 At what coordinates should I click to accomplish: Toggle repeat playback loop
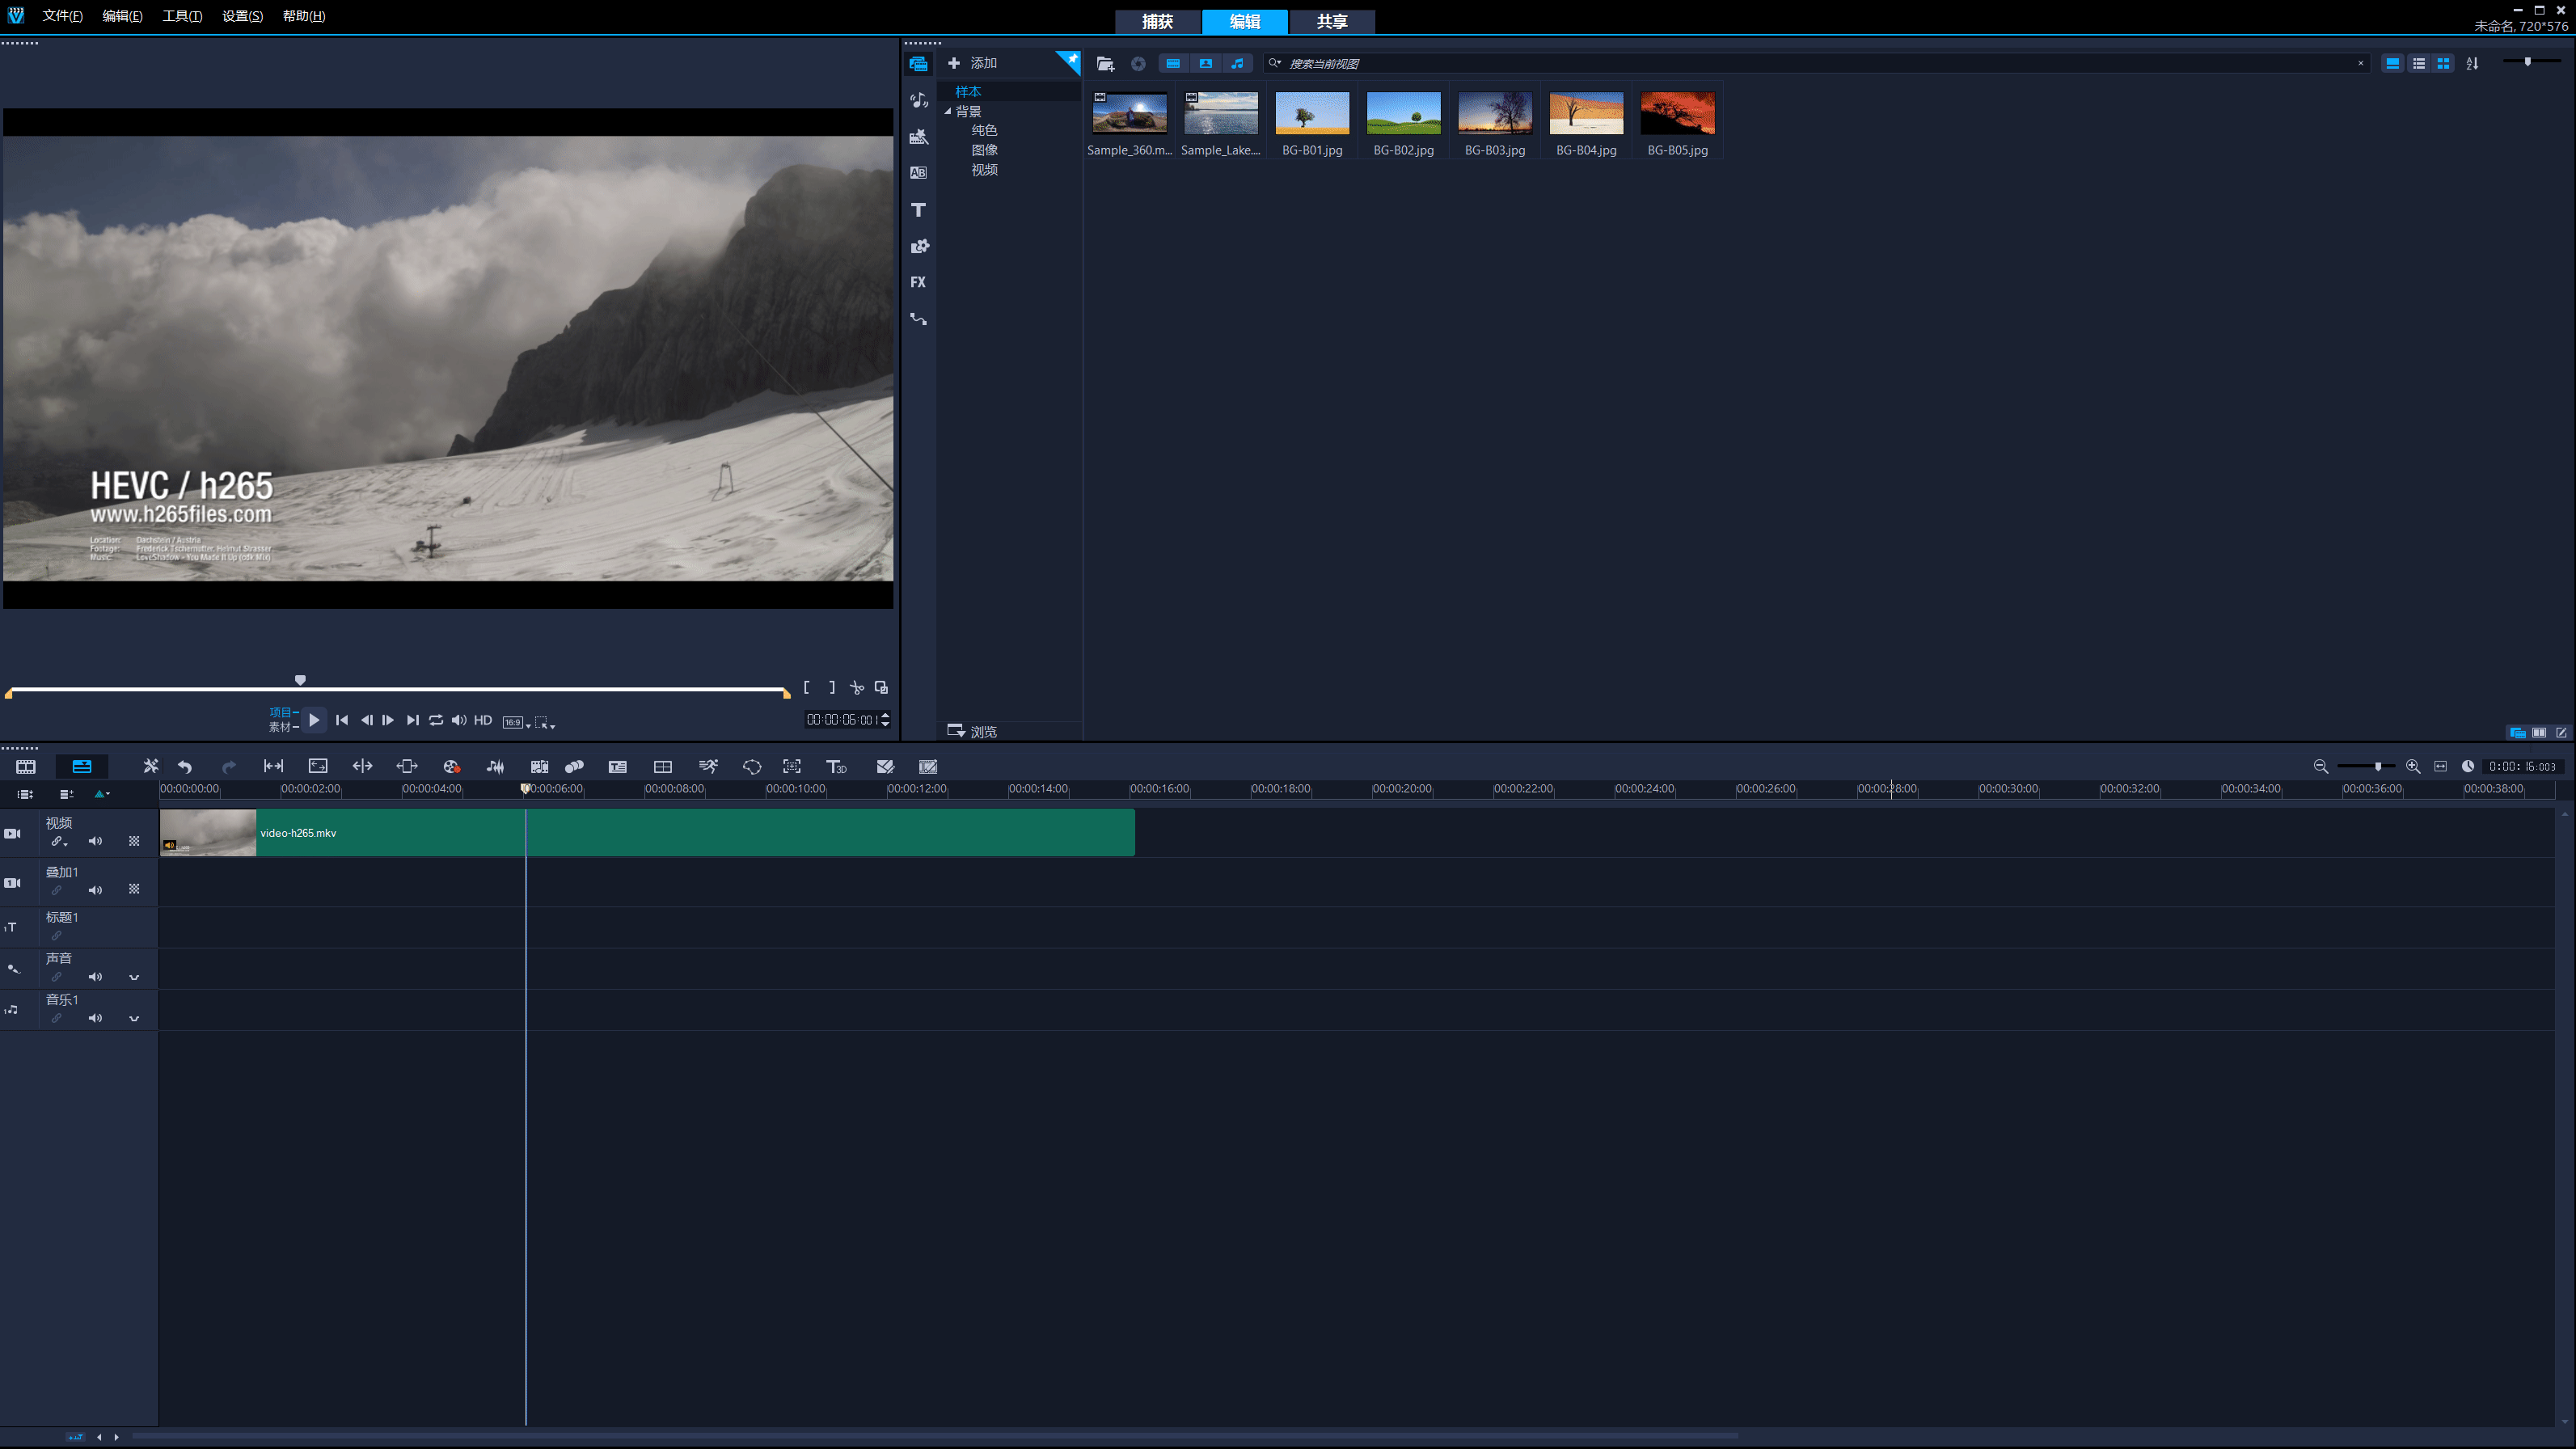(x=436, y=720)
